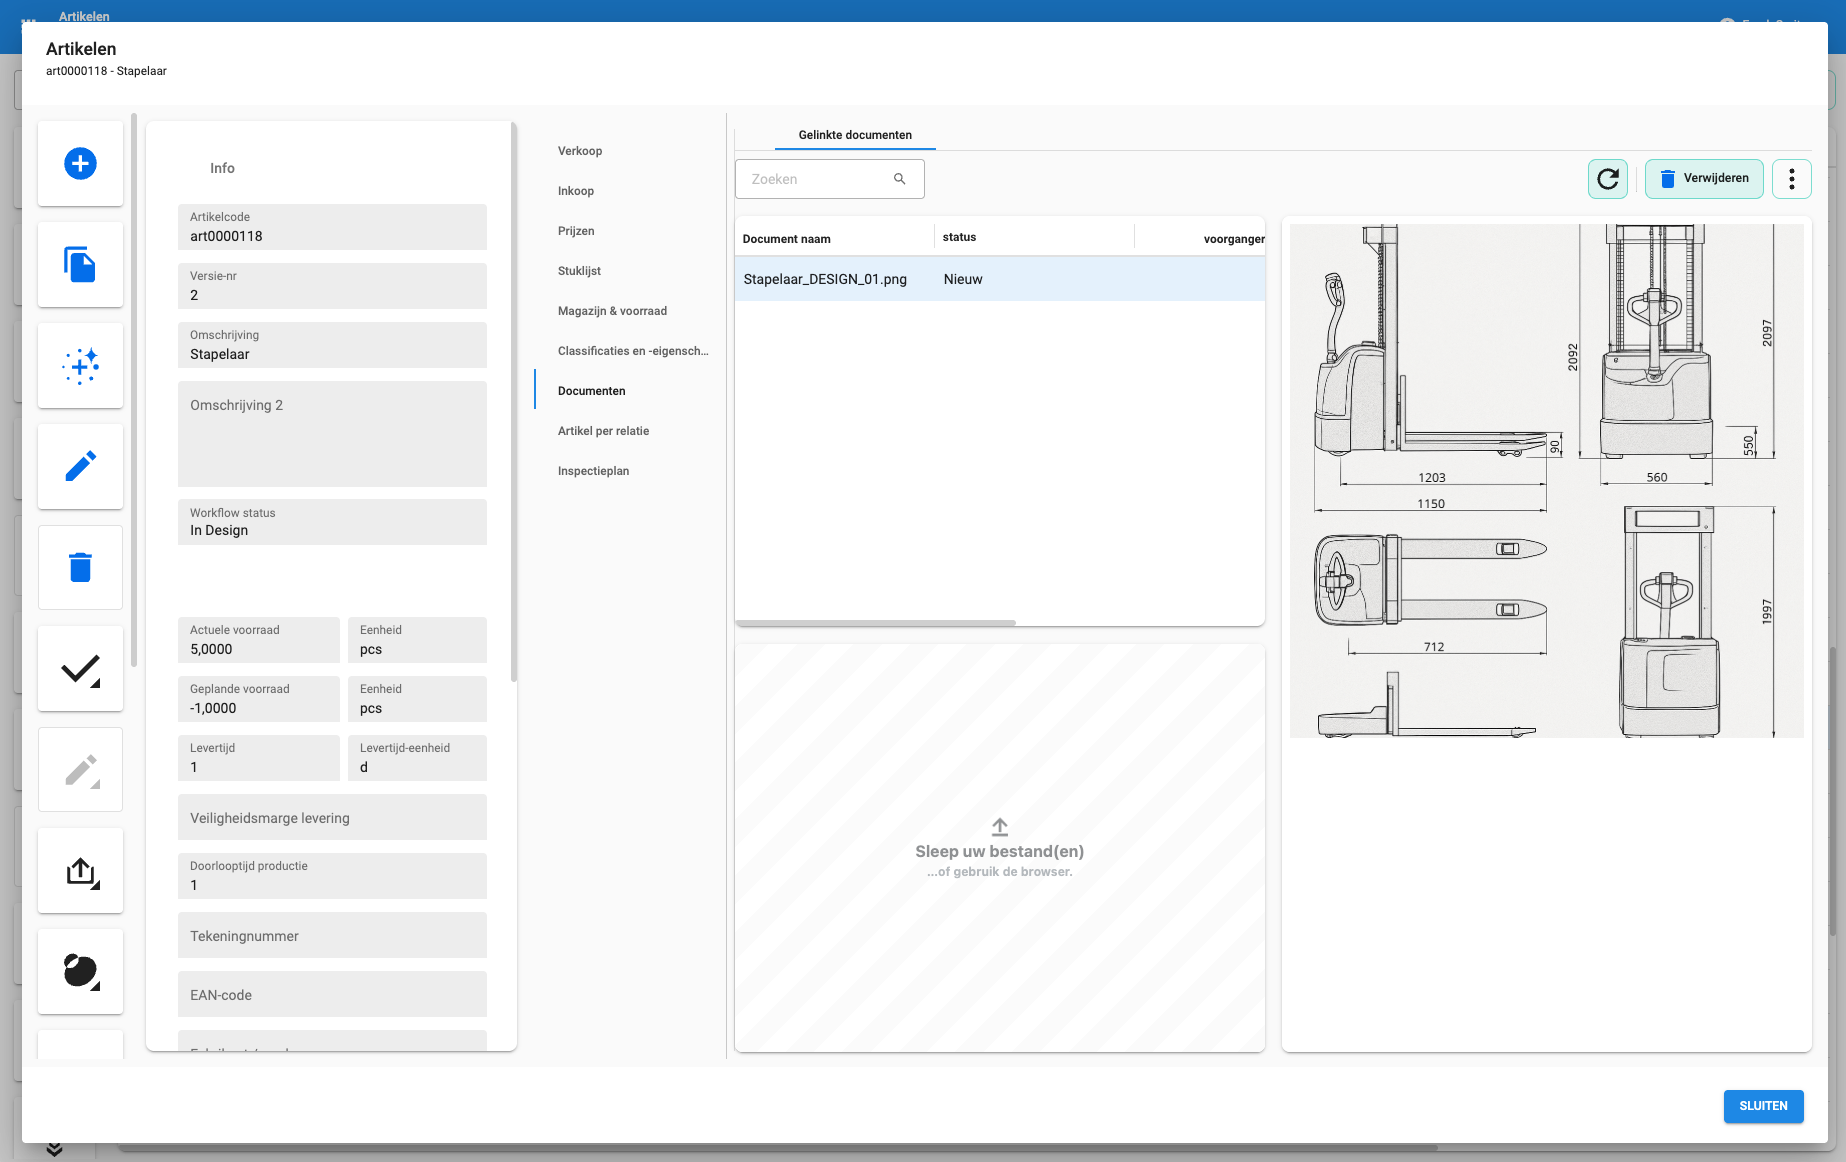Select the Documenten section

point(592,391)
